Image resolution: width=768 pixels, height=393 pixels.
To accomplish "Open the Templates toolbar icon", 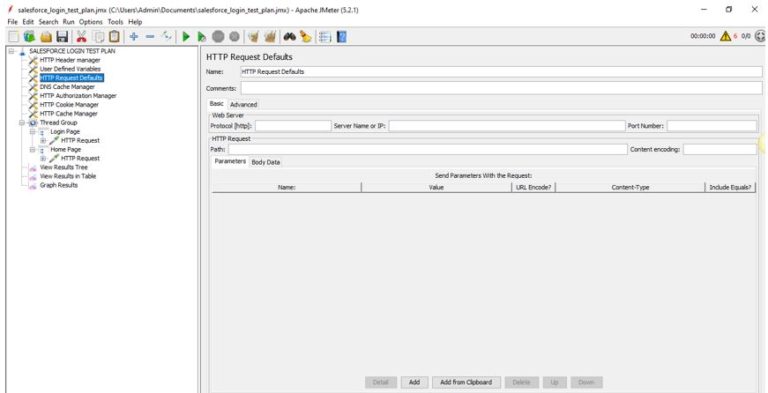I will click(x=29, y=36).
